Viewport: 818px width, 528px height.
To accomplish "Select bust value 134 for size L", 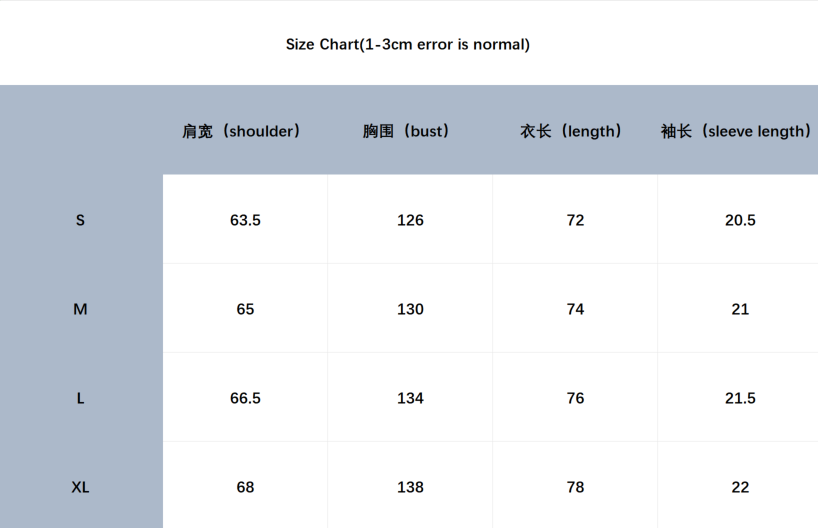I will 410,398.
